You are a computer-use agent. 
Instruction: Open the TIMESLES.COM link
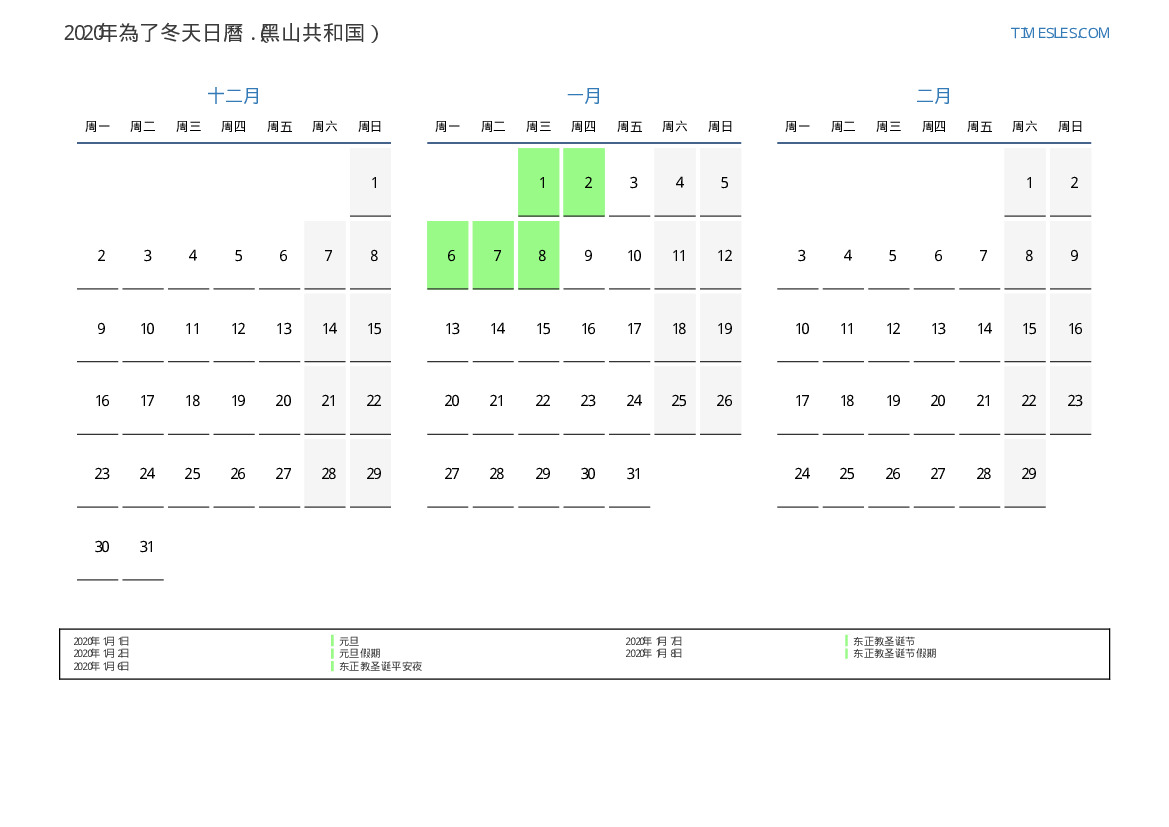tap(1059, 33)
